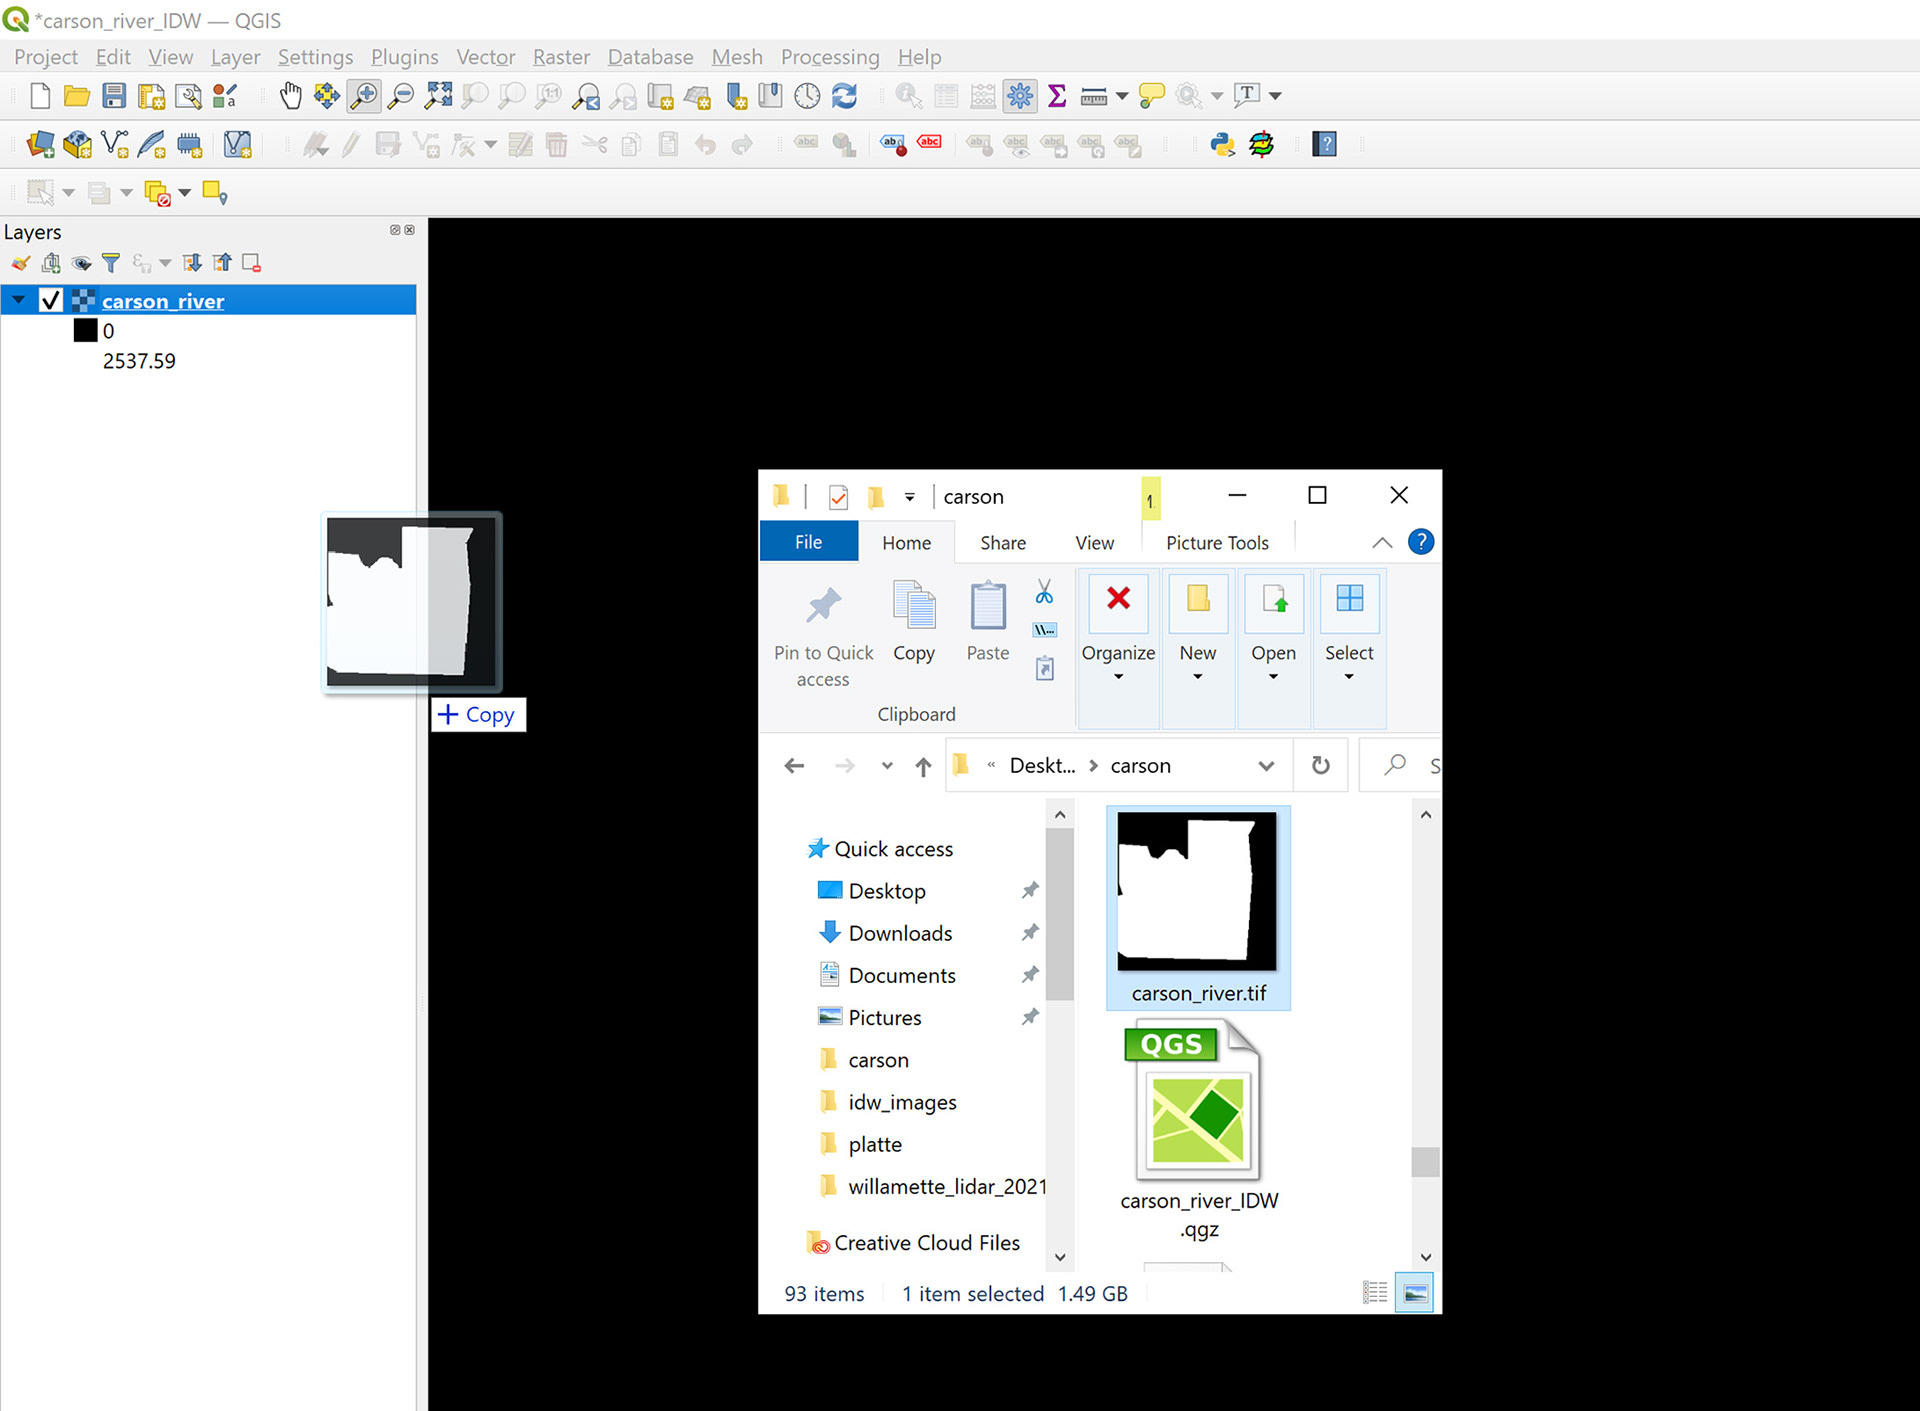Open Deselect Features dropdown arrow
1920x1411 pixels.
coord(185,193)
